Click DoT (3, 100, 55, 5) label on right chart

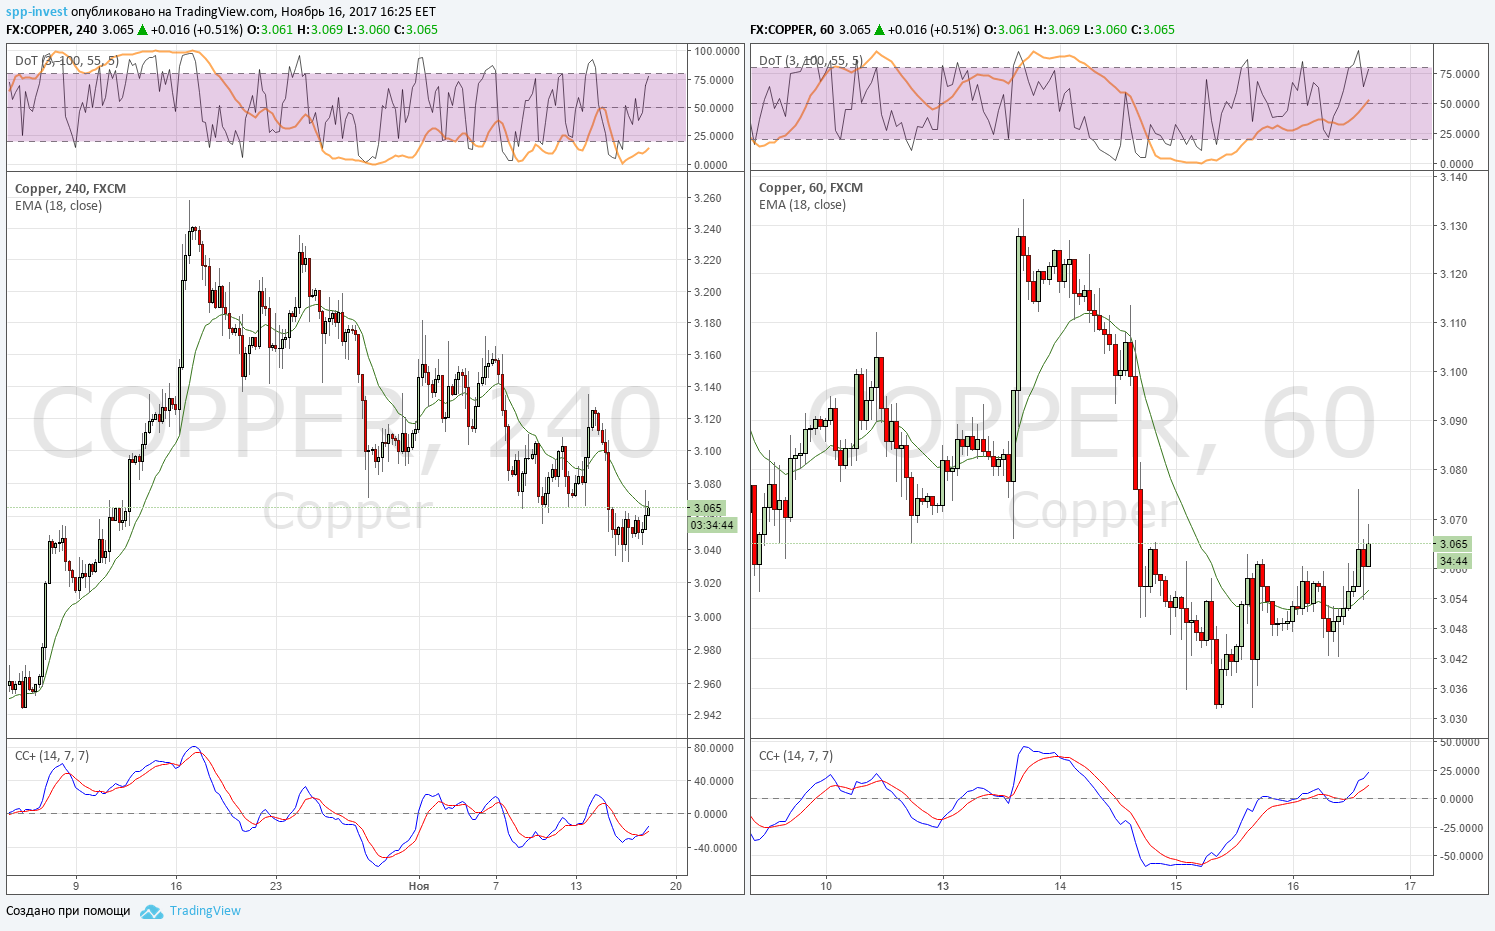click(x=811, y=61)
